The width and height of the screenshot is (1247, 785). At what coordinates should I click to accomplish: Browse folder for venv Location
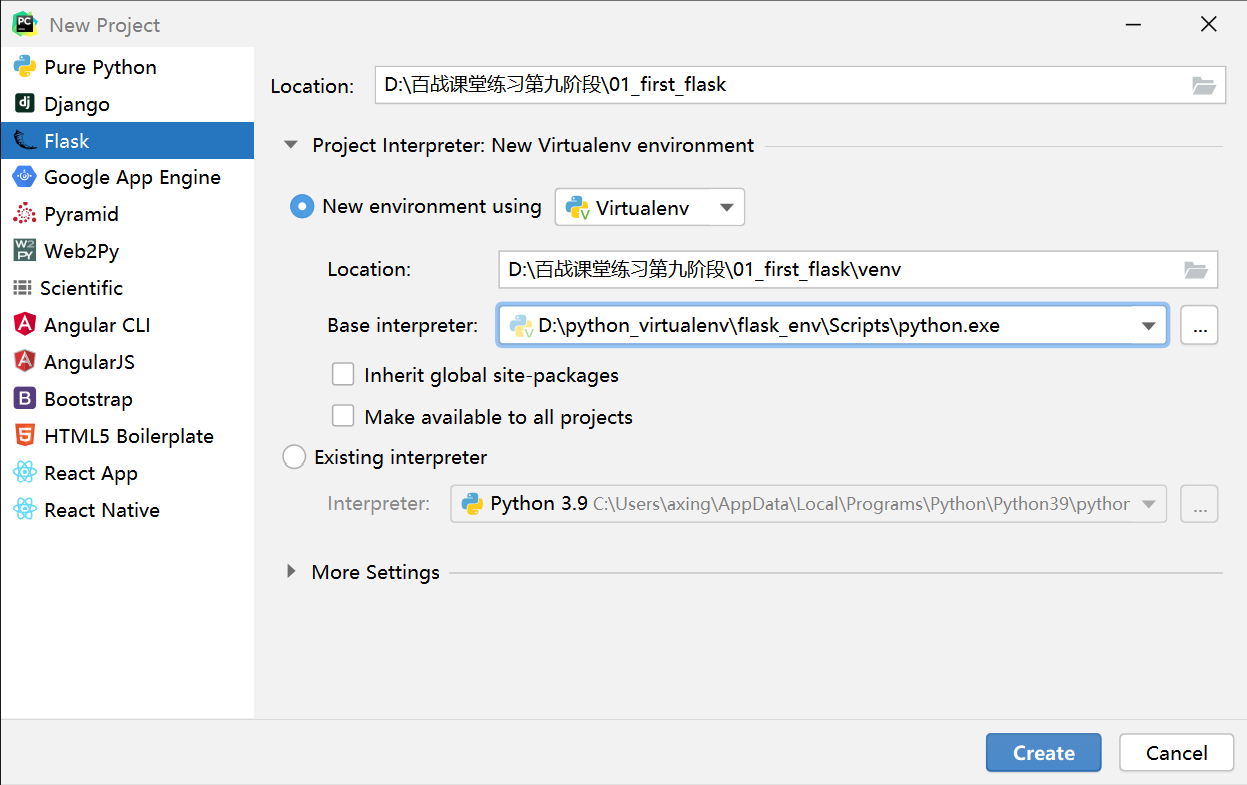pos(1196,270)
